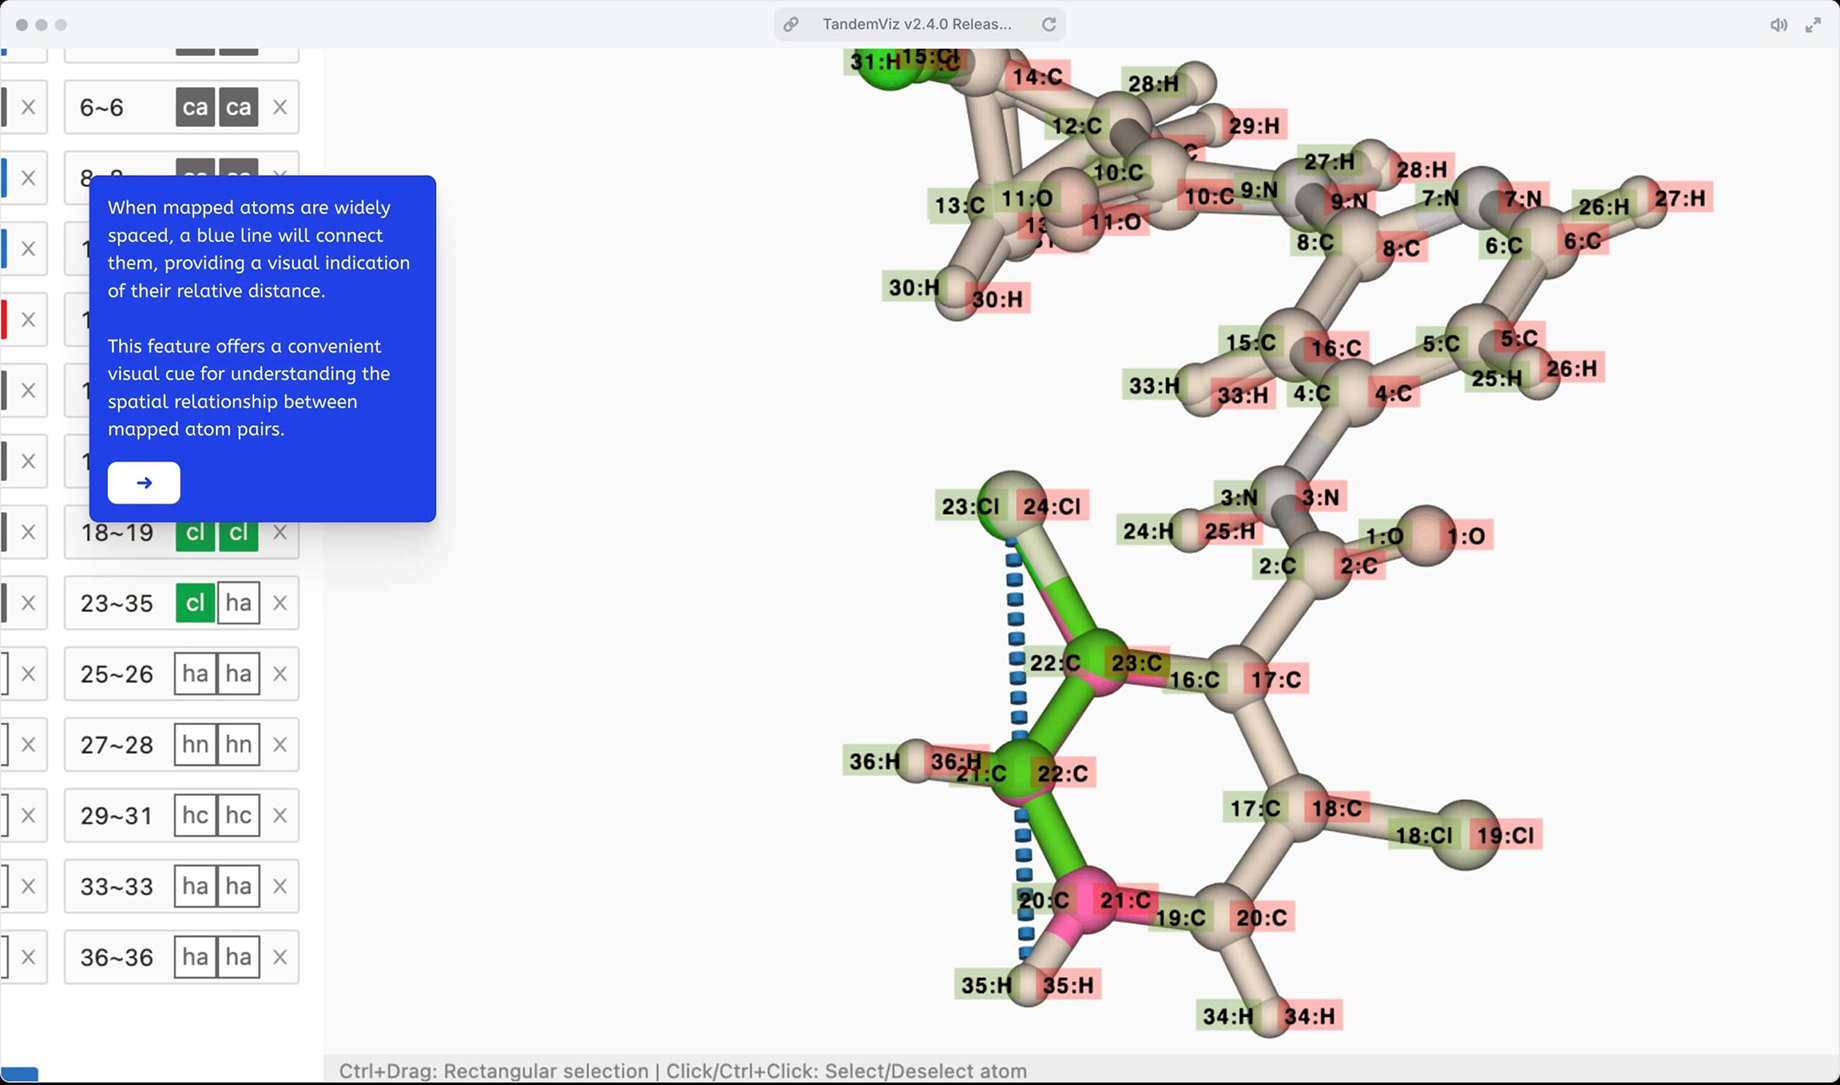
Task: Remove the 36~36 mapping via X icon
Action: [280, 957]
